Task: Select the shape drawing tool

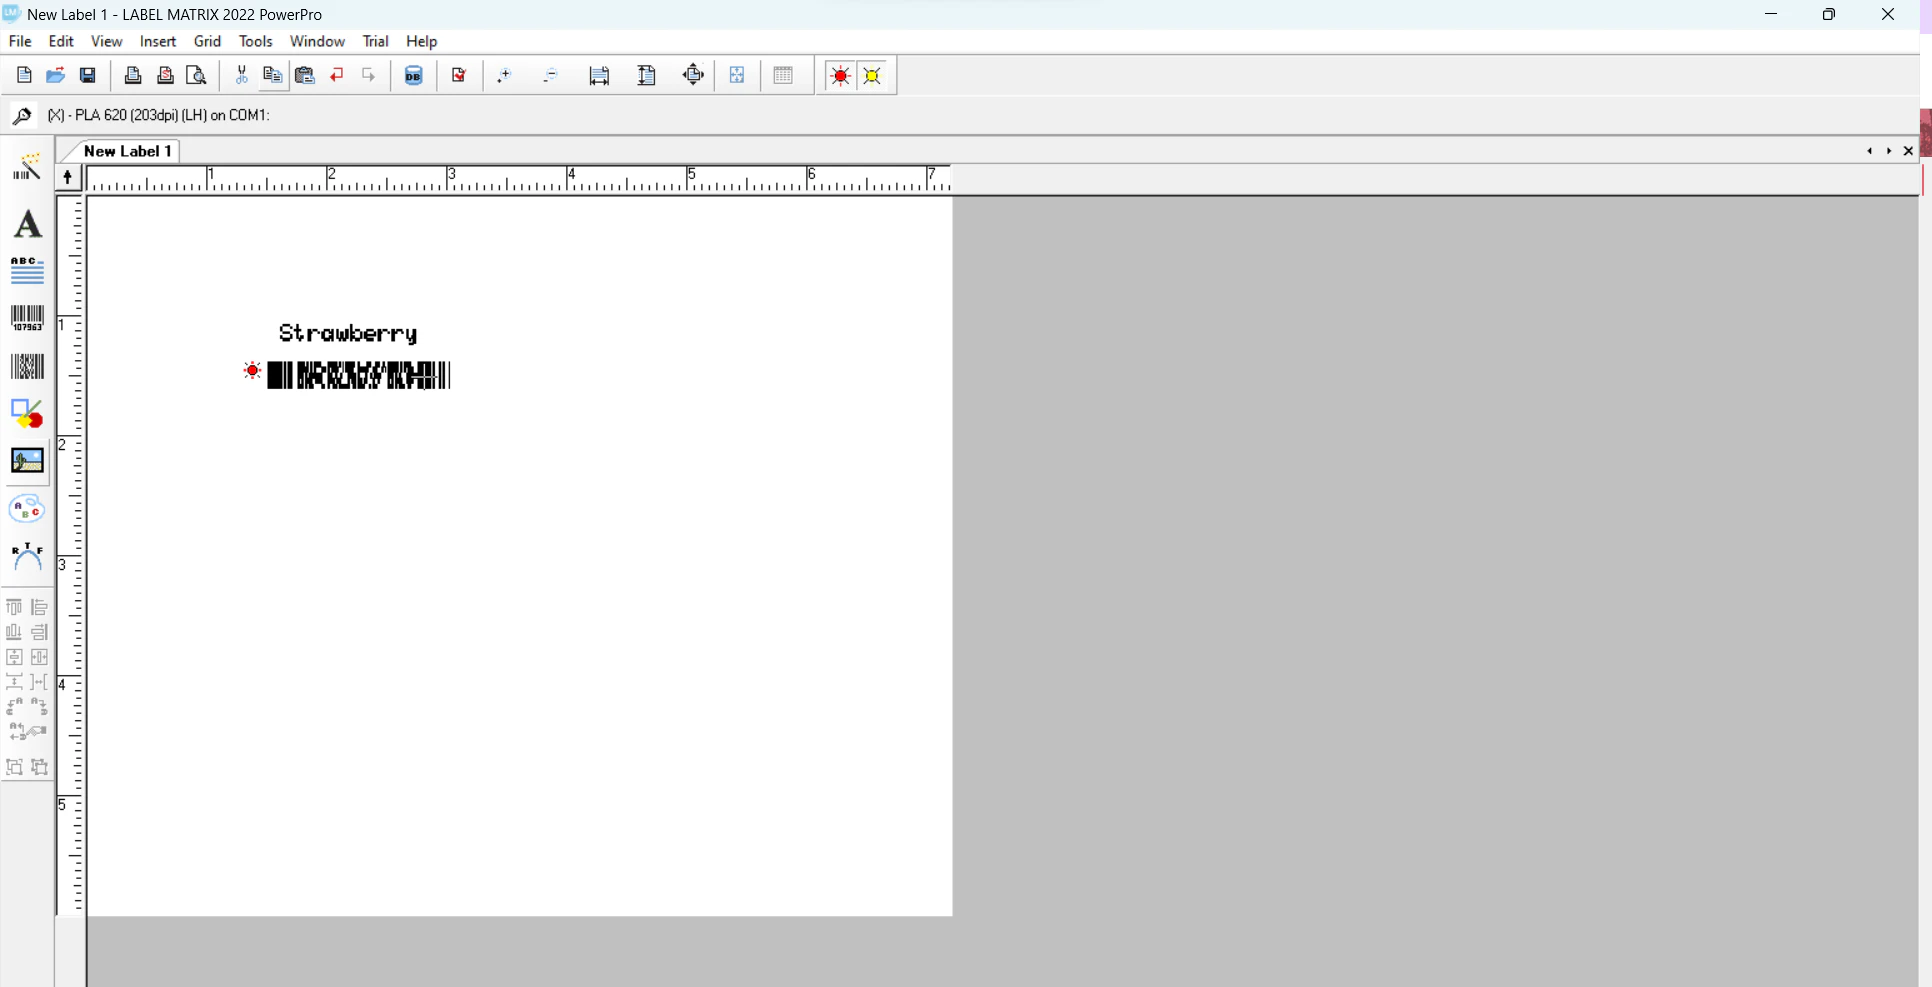Action: [x=27, y=414]
